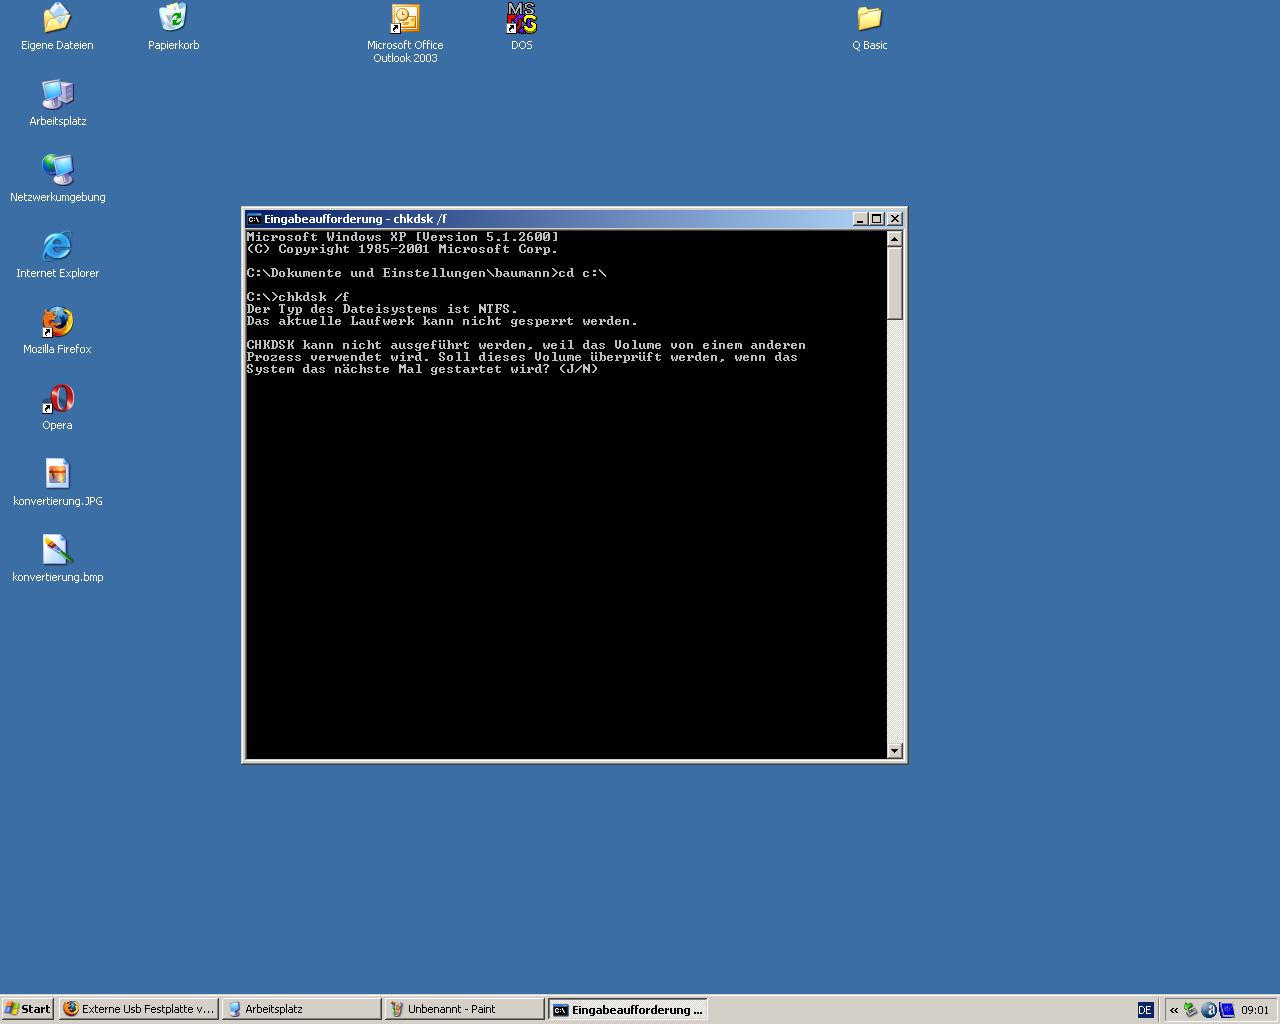Switch to Externe Usb Festplatte Firefox taskbar button
The image size is (1280, 1024).
pyautogui.click(x=138, y=1009)
